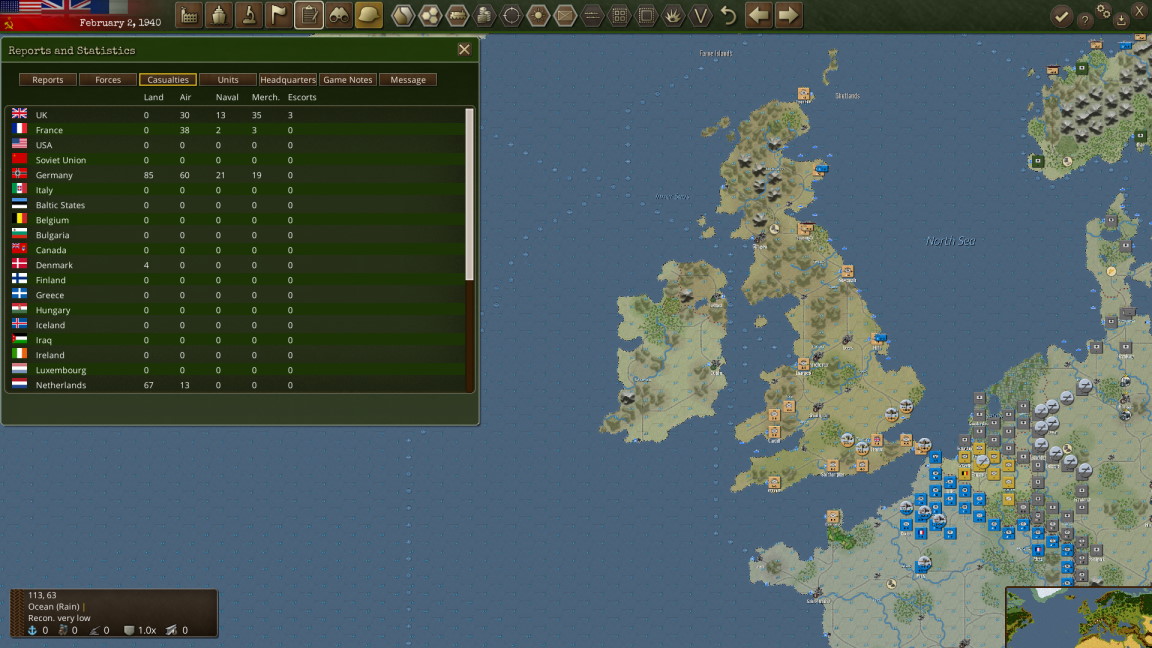Select the France casualties row
The width and height of the screenshot is (1152, 648).
coord(235,130)
